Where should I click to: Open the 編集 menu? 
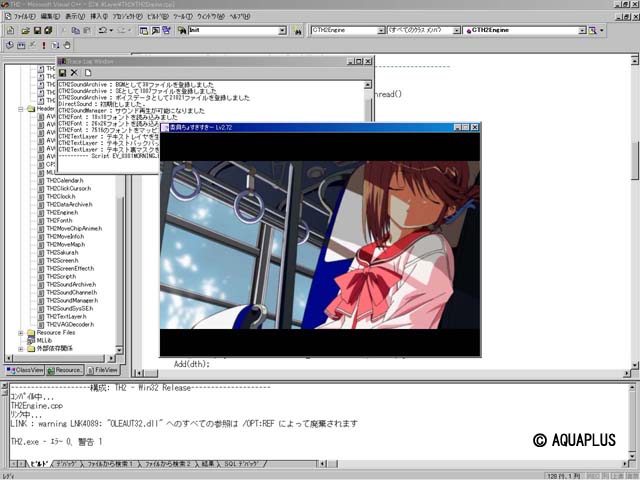pyautogui.click(x=50, y=16)
